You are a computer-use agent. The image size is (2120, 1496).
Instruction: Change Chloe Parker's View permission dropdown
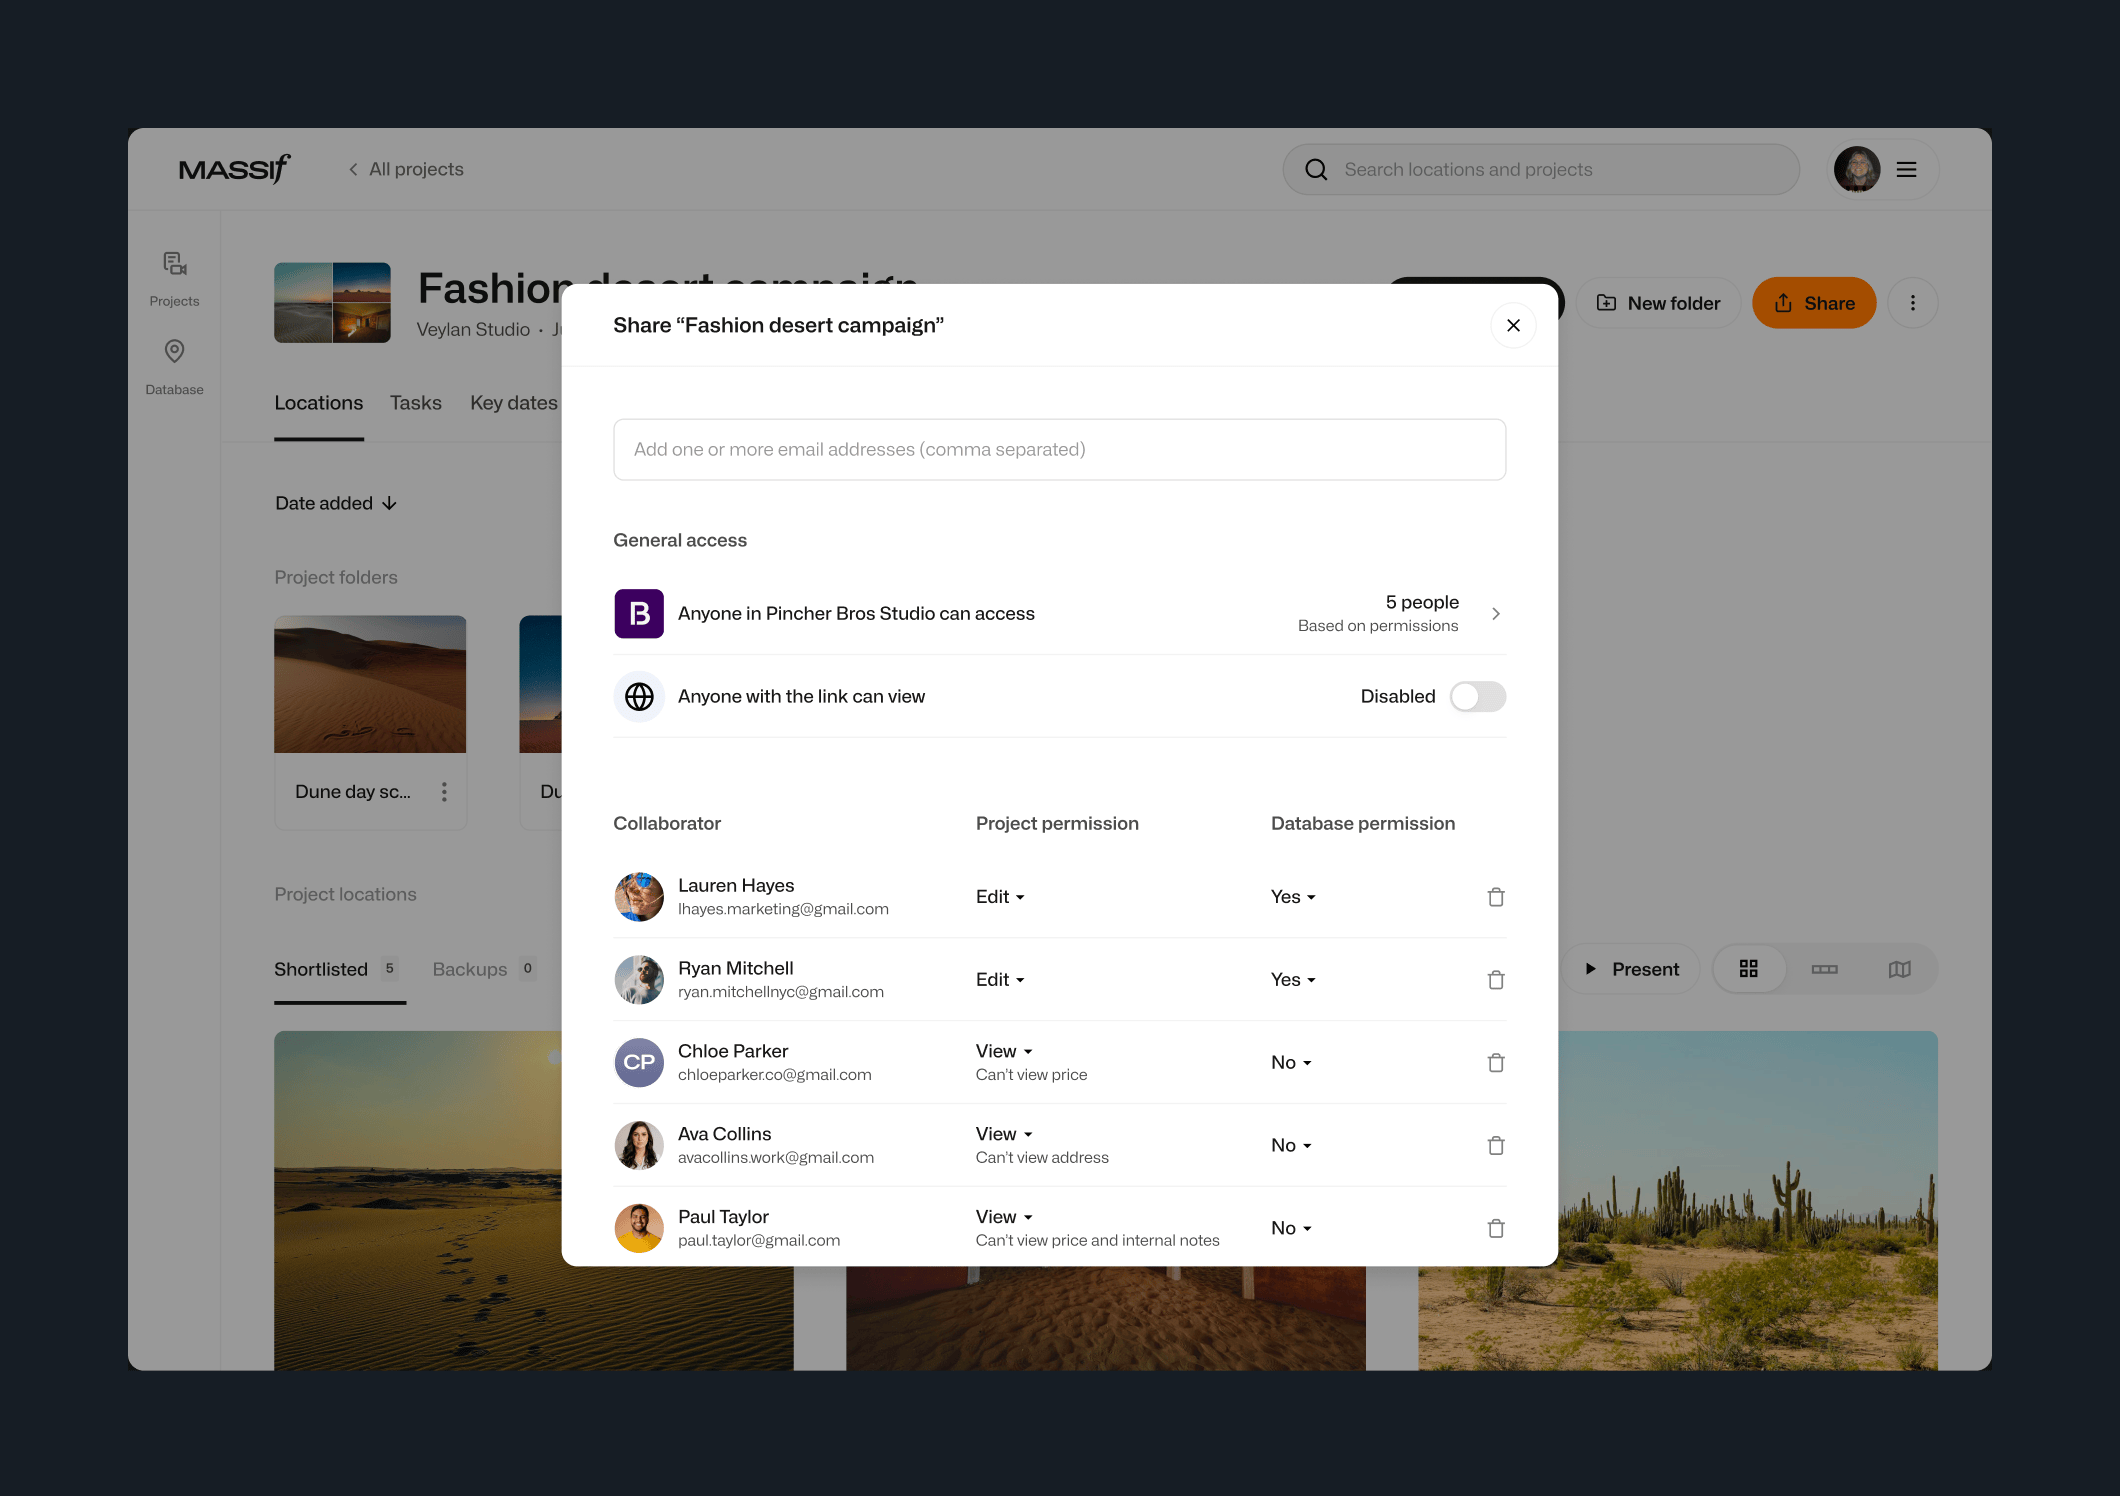(x=1004, y=1051)
